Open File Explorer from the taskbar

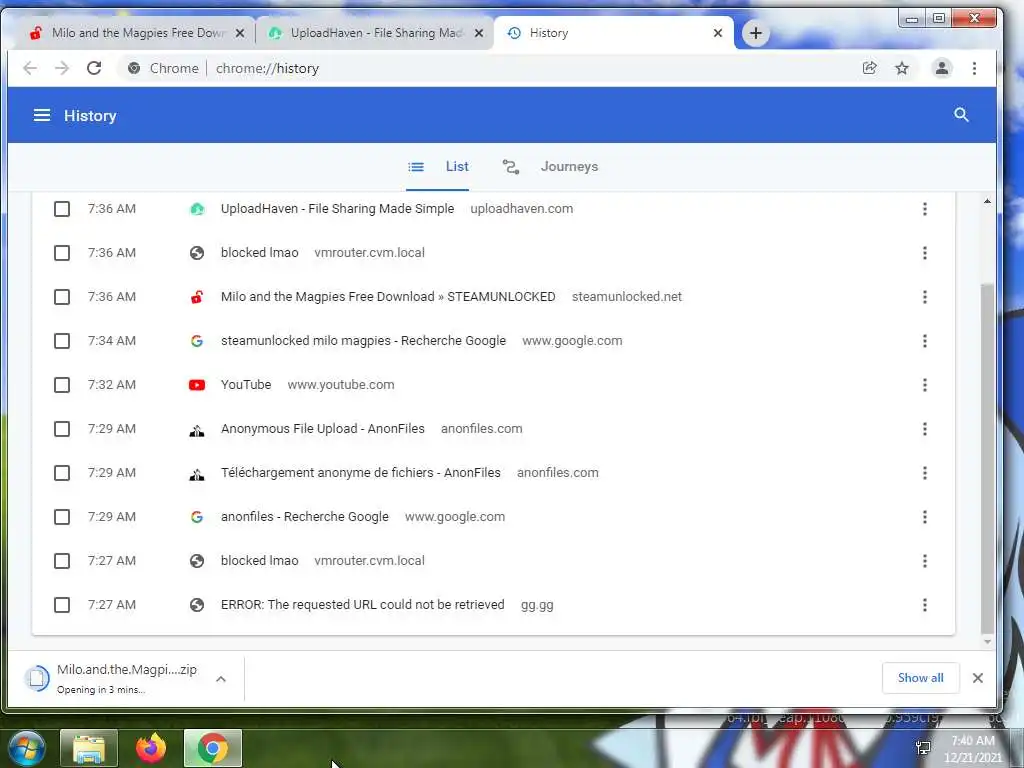point(89,748)
